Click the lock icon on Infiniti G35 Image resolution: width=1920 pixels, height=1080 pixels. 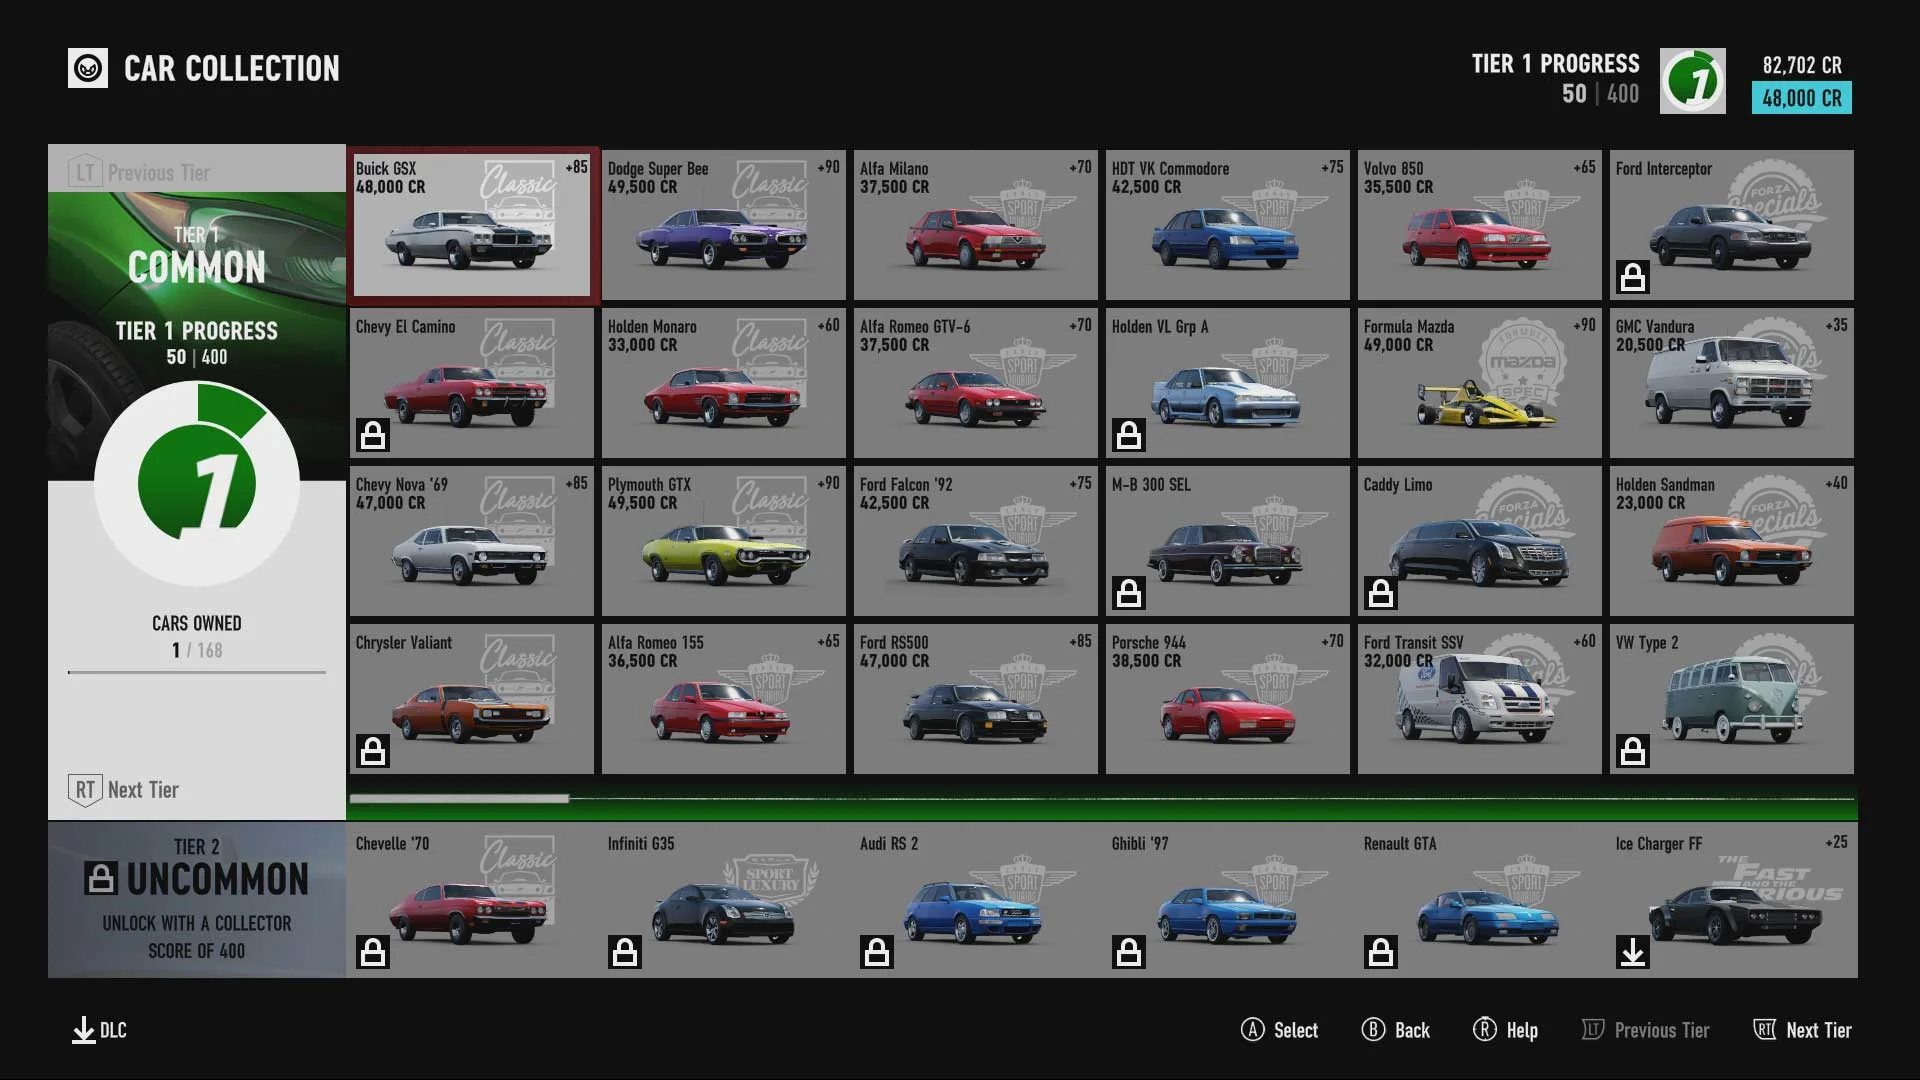click(x=625, y=952)
